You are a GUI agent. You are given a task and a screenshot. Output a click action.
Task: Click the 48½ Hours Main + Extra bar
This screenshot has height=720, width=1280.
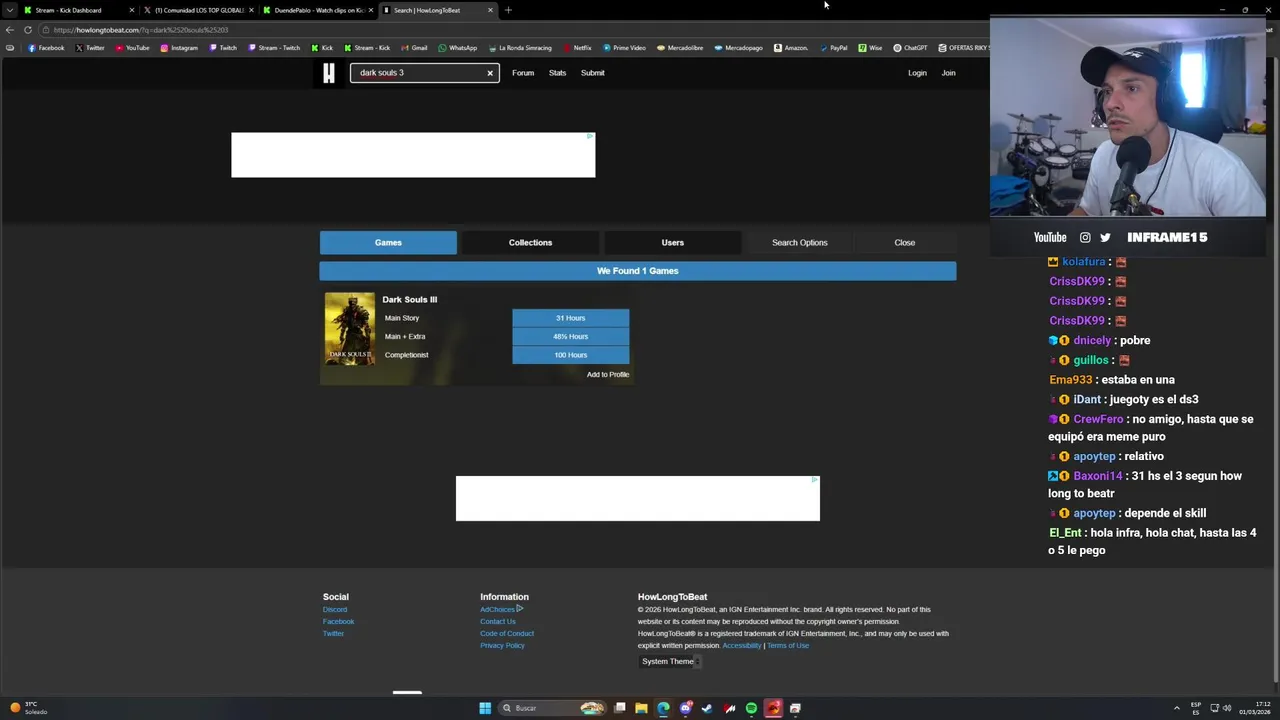click(571, 336)
